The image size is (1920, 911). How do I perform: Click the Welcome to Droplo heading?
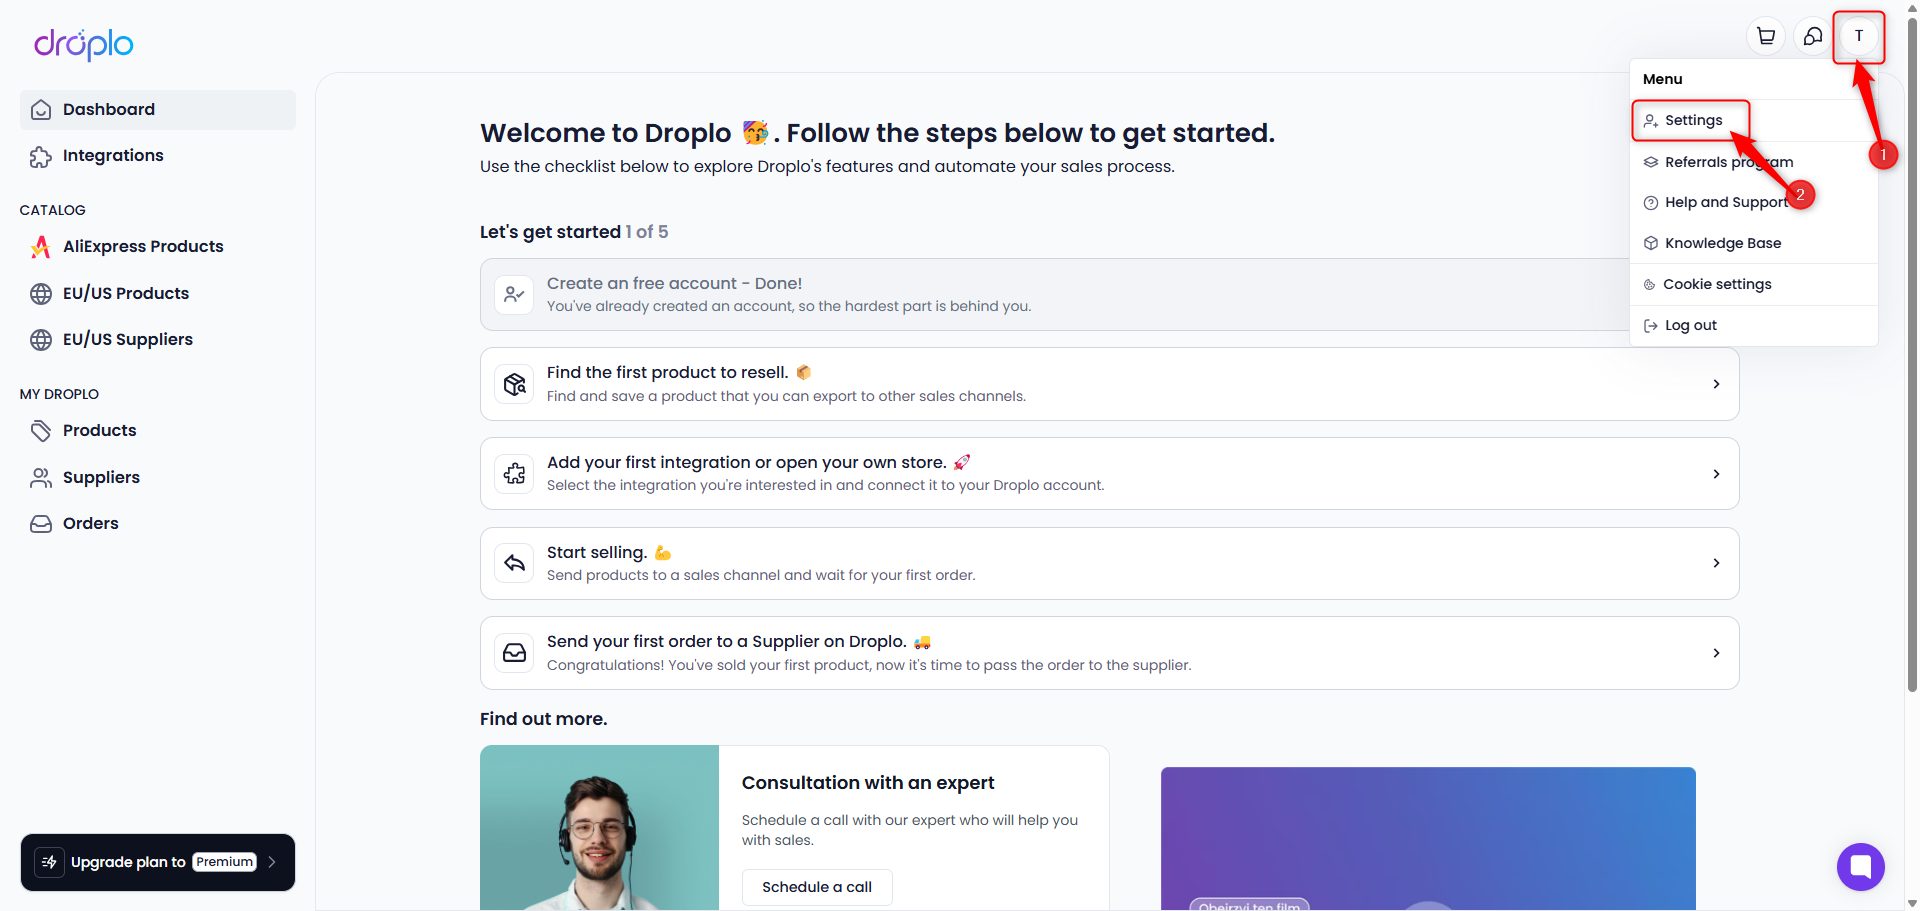(877, 133)
